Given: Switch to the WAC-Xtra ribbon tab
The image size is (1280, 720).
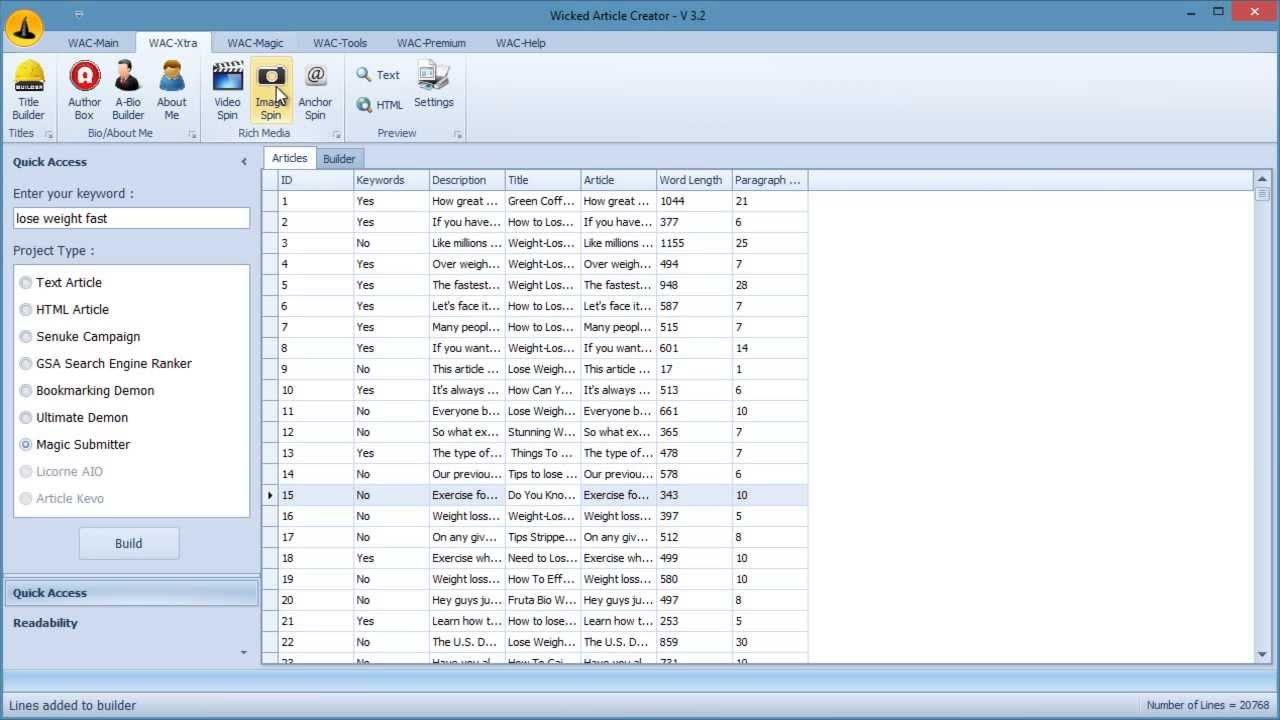Looking at the screenshot, I should click(173, 43).
